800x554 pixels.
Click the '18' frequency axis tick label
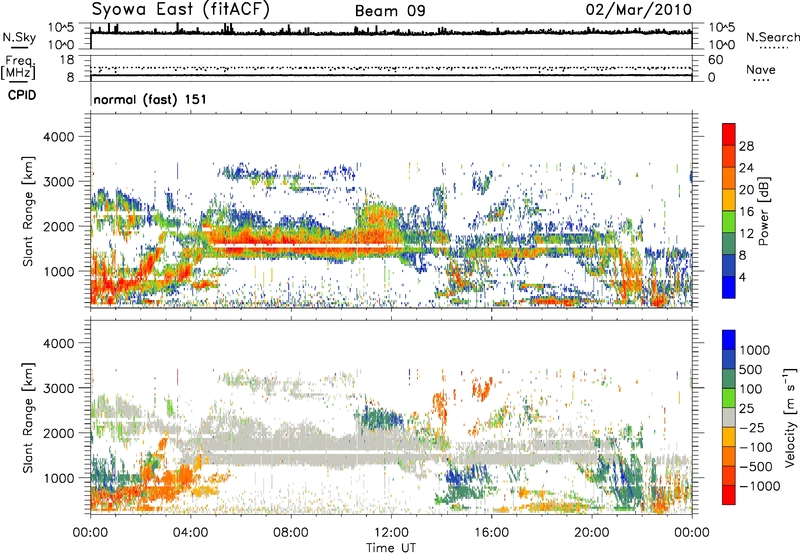(67, 60)
